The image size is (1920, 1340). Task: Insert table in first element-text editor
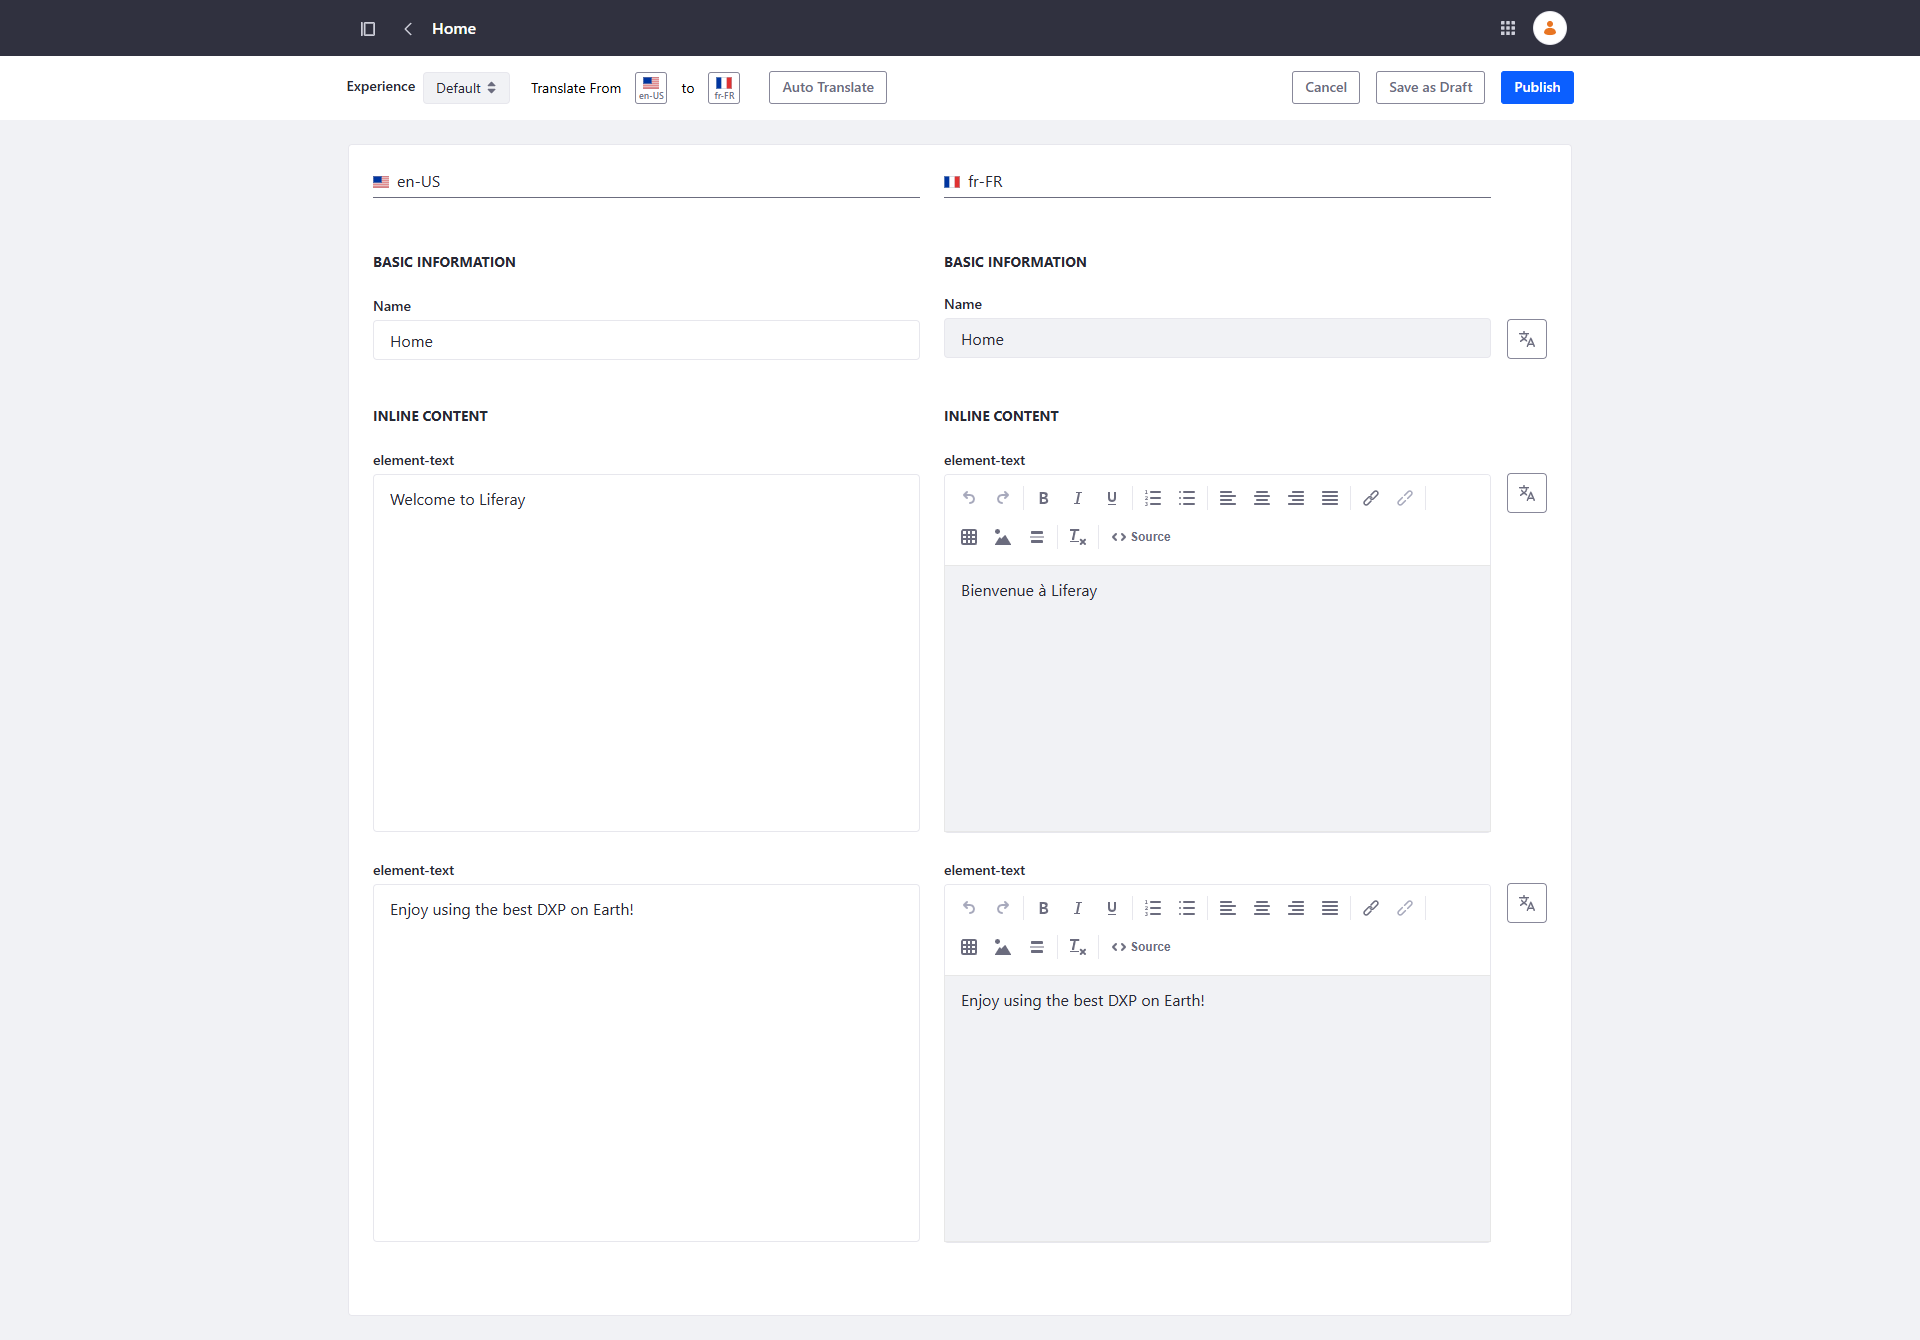point(969,537)
